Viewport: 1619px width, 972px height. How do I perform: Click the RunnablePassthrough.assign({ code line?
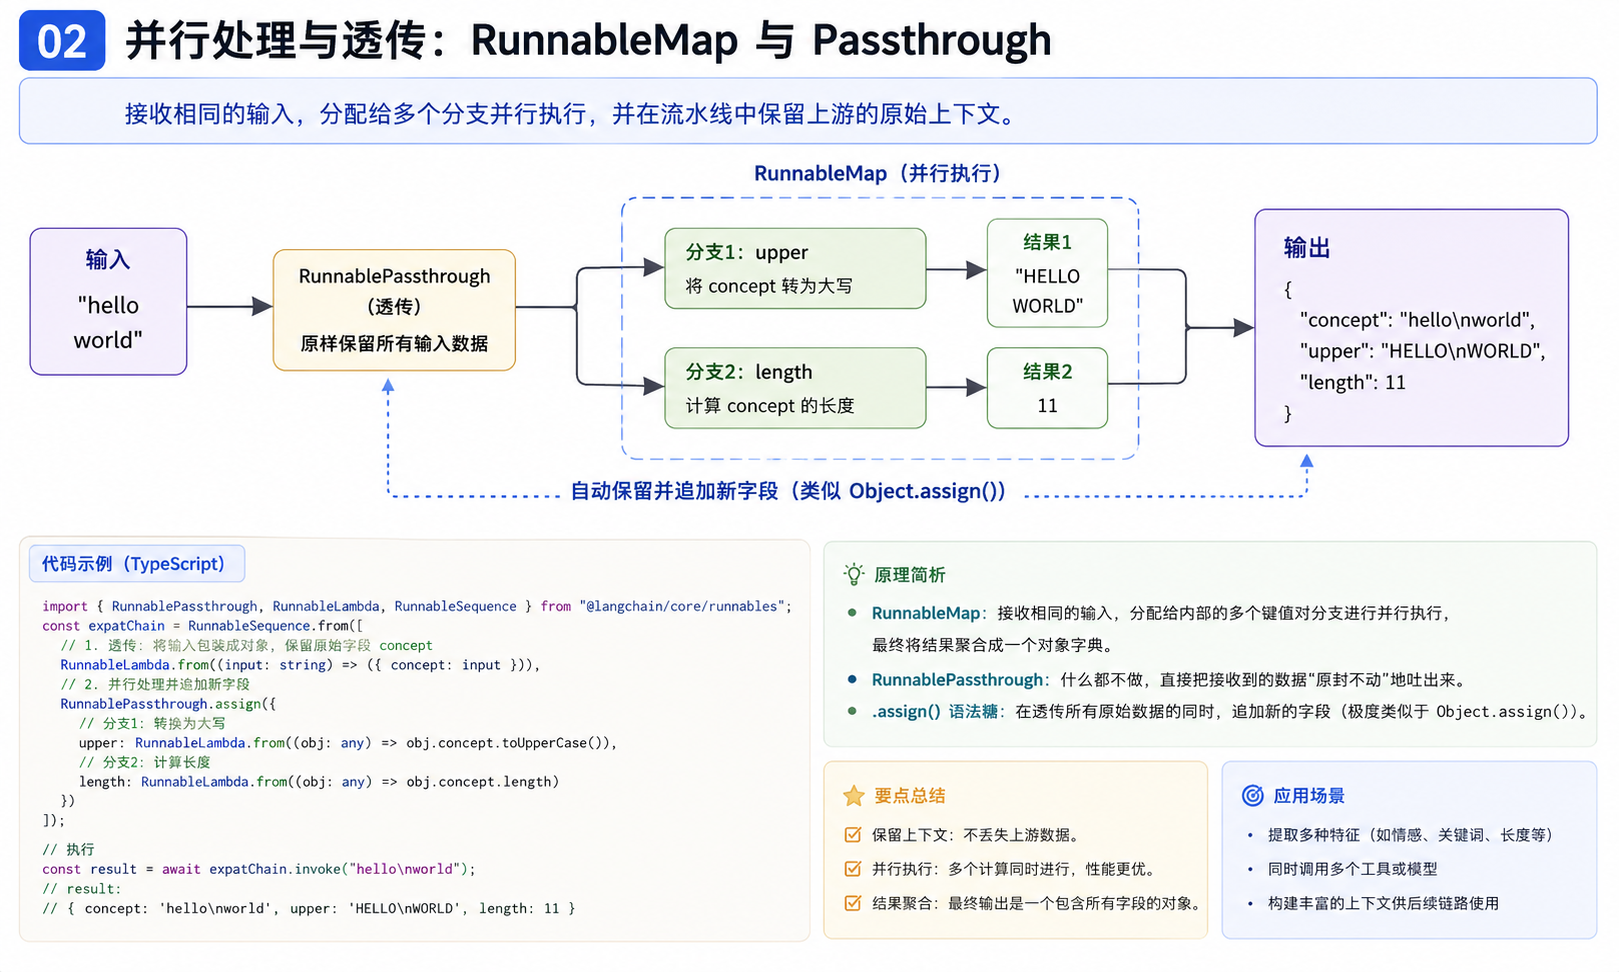click(168, 704)
